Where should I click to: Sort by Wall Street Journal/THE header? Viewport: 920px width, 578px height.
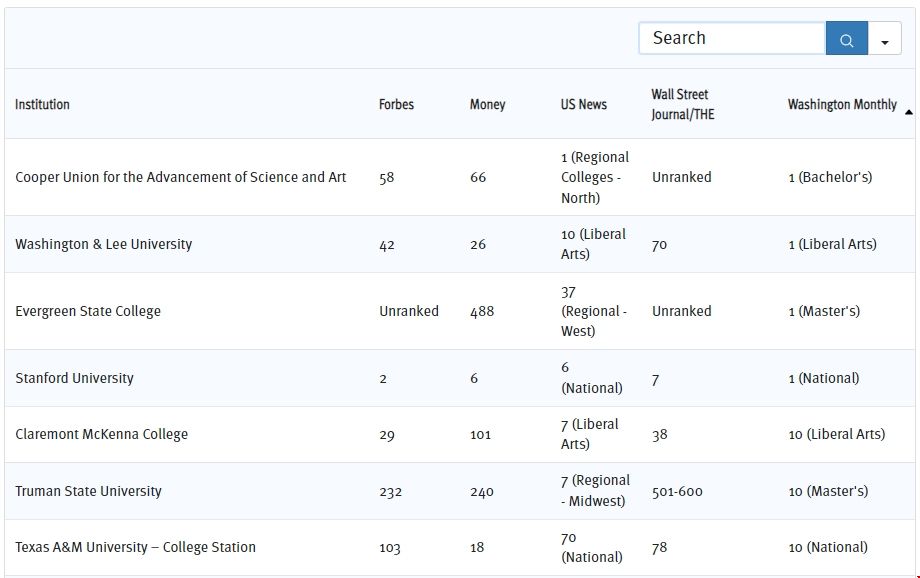coord(683,104)
